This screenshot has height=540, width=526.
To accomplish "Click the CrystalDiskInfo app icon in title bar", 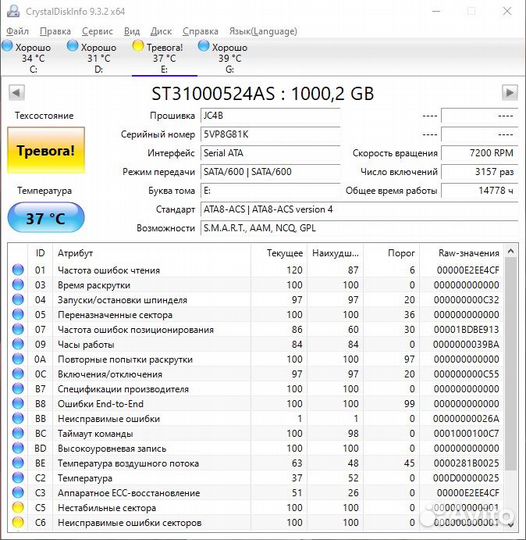I will 13,11.
